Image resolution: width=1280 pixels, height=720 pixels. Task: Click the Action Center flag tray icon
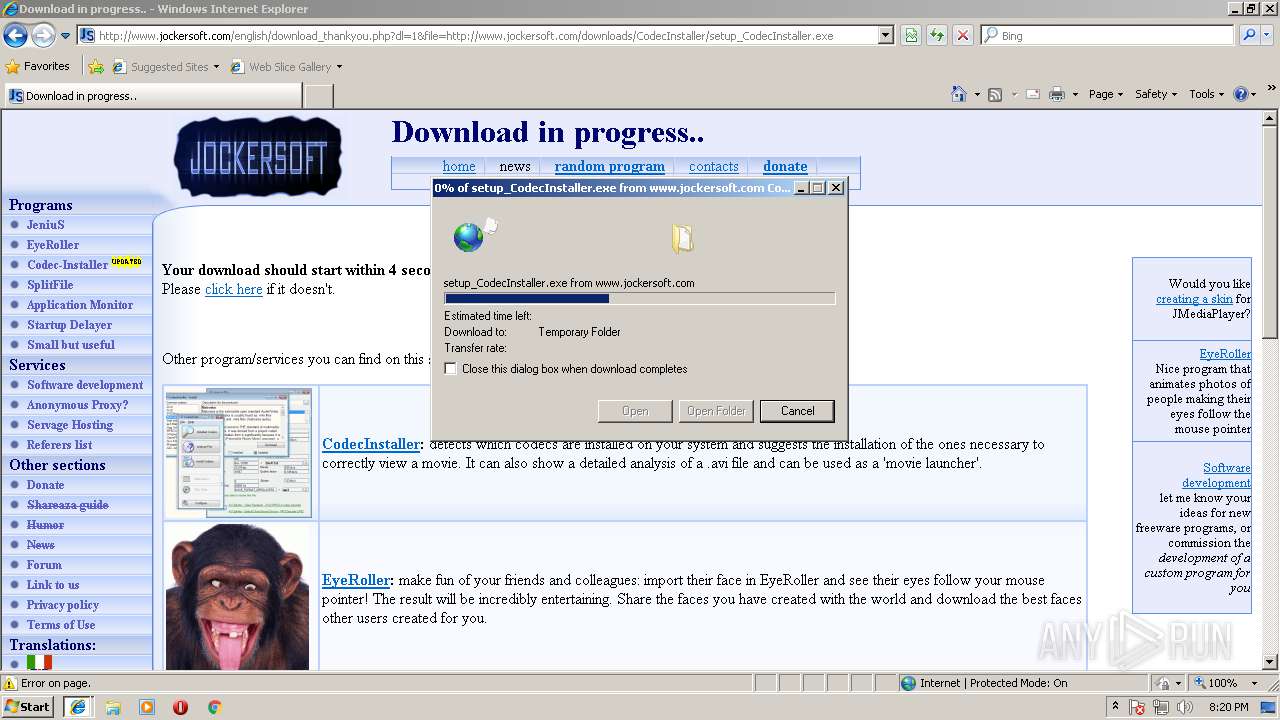point(1137,707)
